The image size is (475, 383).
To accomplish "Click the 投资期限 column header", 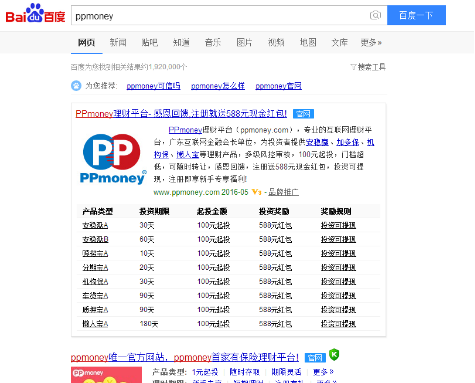I will 154,211.
